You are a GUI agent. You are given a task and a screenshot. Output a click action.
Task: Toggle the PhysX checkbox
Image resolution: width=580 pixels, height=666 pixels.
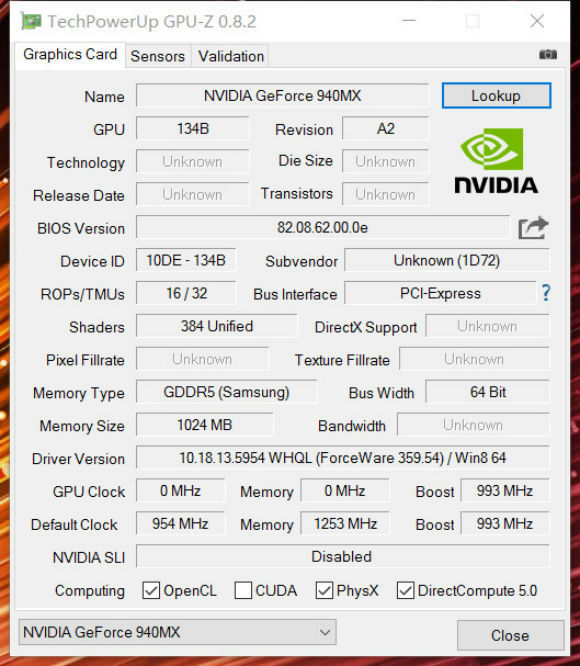(324, 590)
